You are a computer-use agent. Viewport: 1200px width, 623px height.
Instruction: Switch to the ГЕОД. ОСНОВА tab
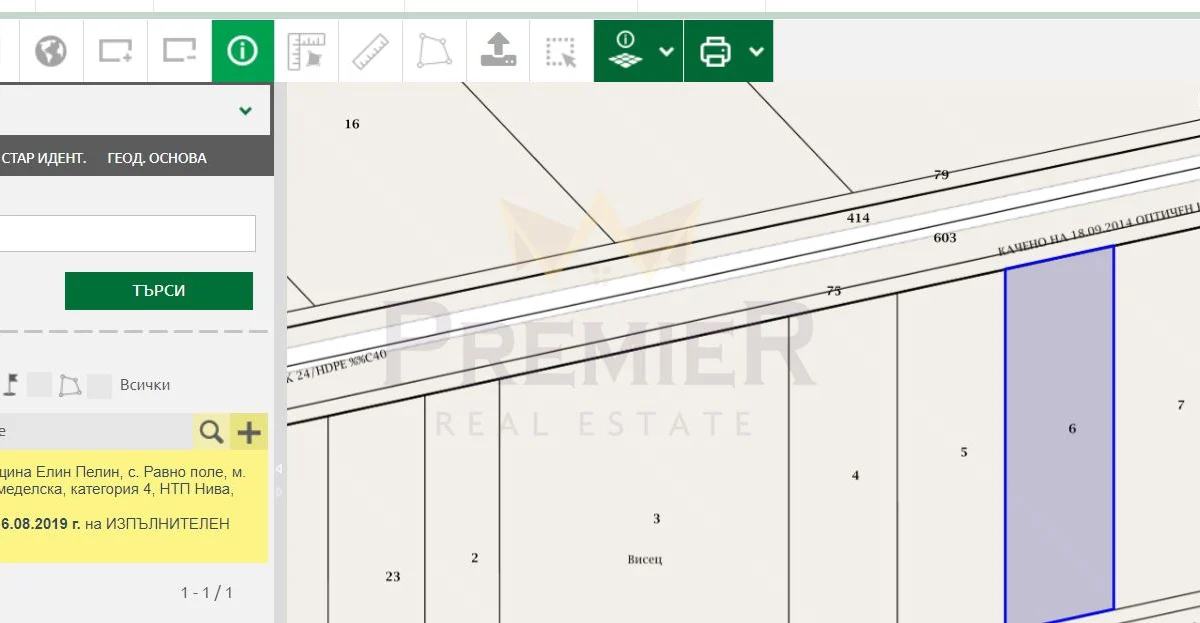pyautogui.click(x=157, y=158)
